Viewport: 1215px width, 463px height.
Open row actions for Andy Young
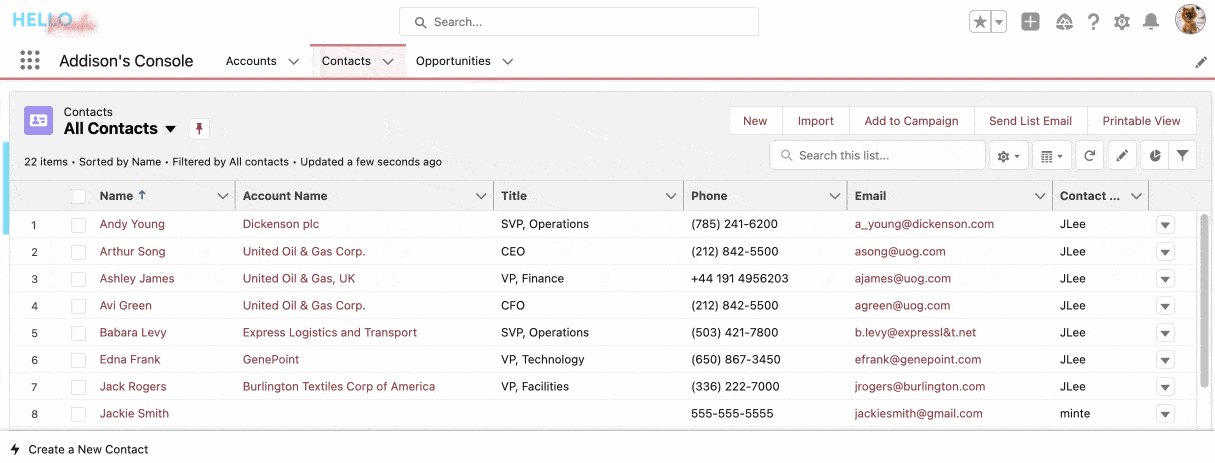point(1165,225)
